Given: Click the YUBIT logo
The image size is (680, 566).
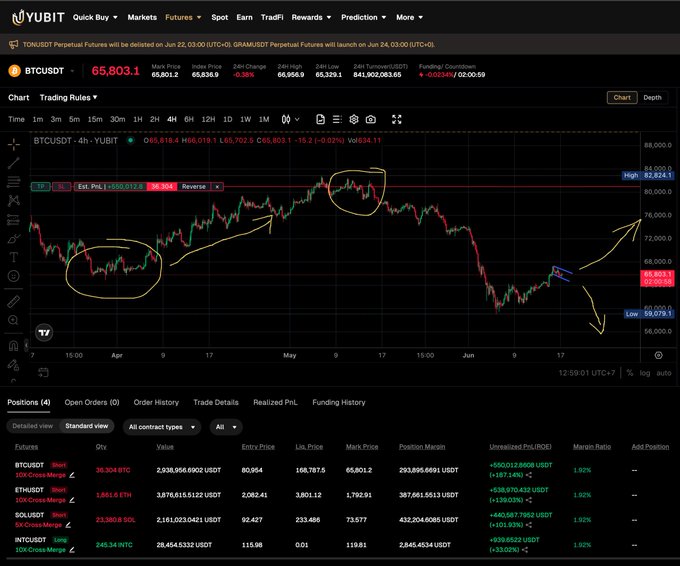Looking at the screenshot, I should 38,17.
